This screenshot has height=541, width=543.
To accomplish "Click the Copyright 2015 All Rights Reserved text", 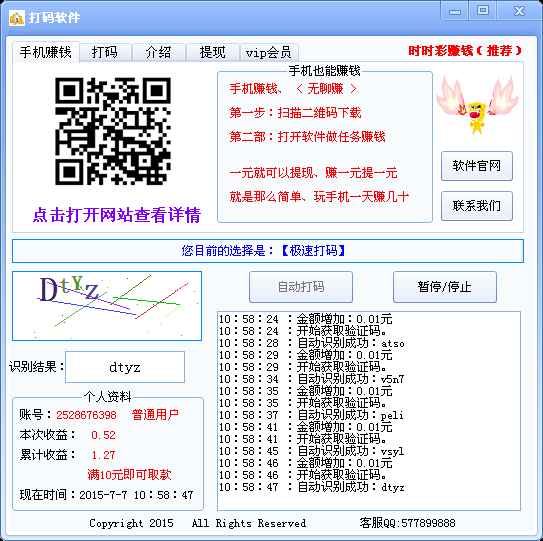I will click(x=197, y=523).
